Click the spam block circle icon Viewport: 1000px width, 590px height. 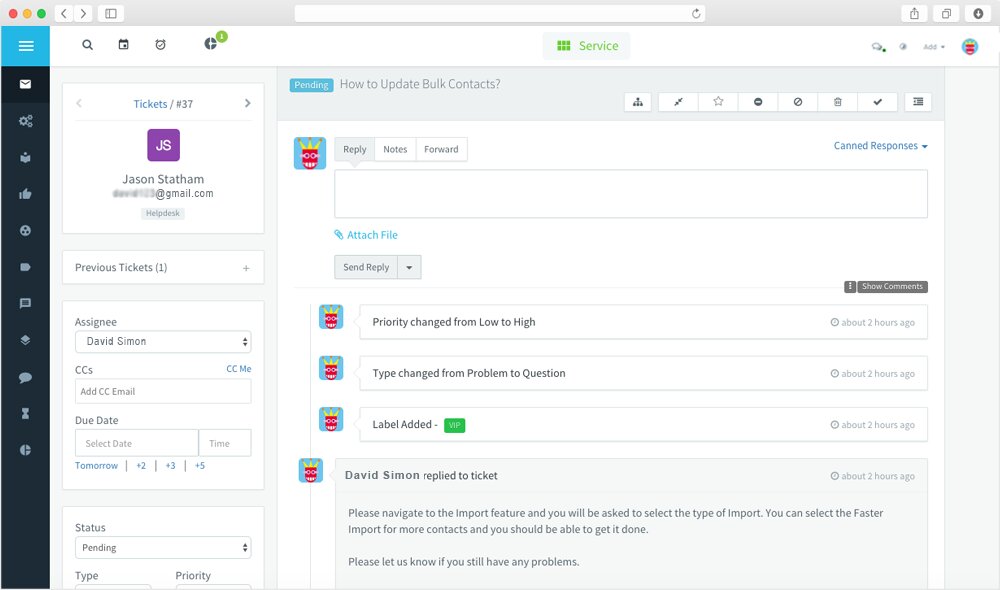click(x=798, y=102)
